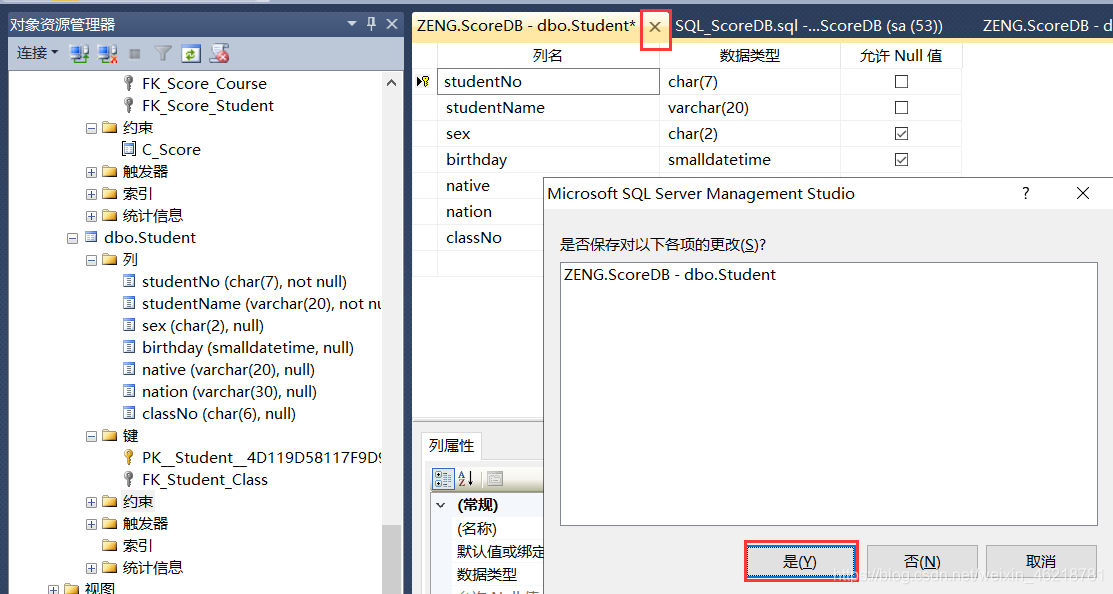
Task: Expand the 索引 folder below the upper 触发器
Action: [x=92, y=194]
